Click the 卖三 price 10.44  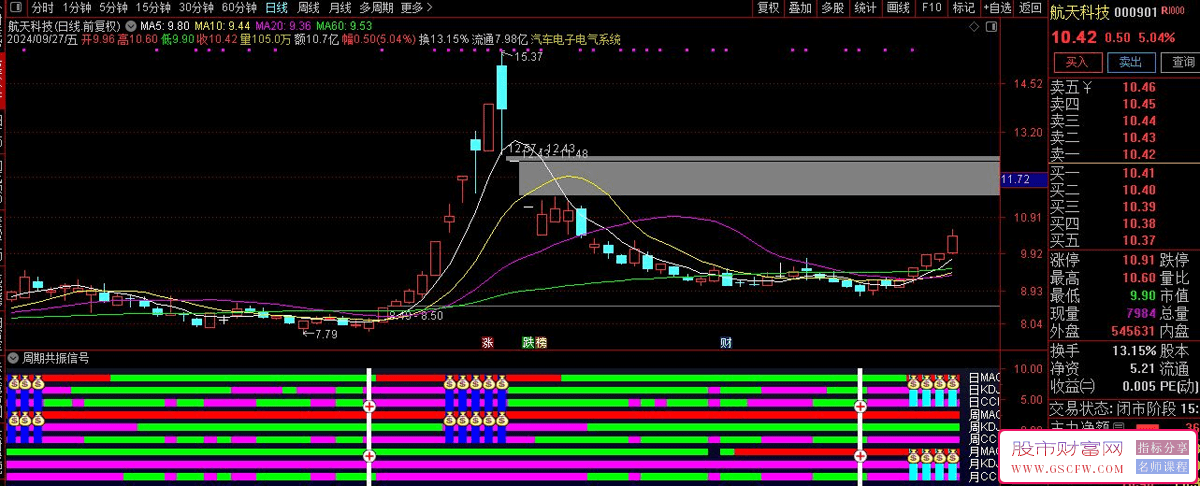(x=1138, y=120)
